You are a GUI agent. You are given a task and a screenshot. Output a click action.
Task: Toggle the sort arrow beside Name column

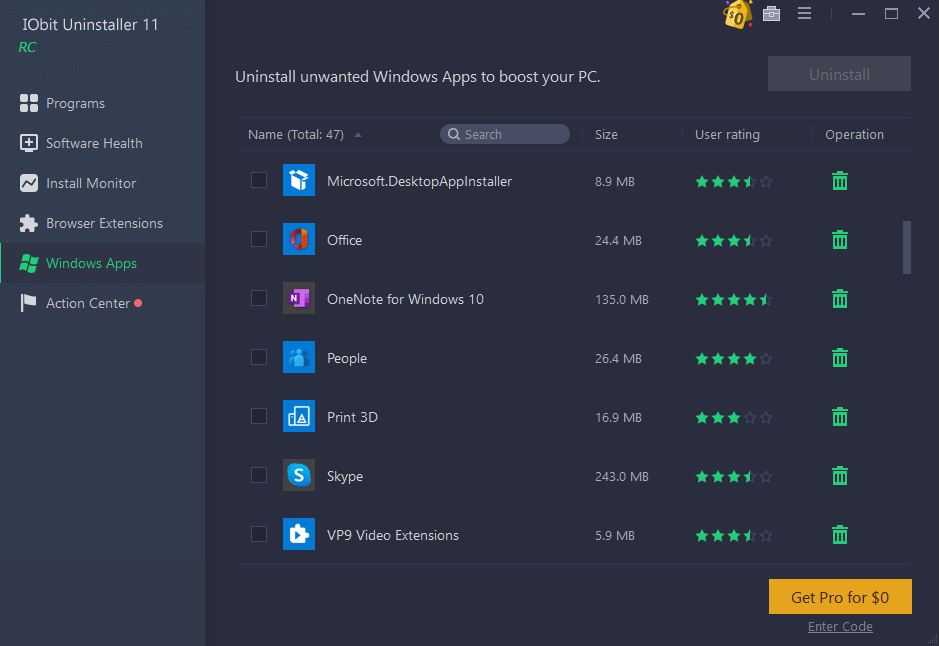tap(358, 135)
